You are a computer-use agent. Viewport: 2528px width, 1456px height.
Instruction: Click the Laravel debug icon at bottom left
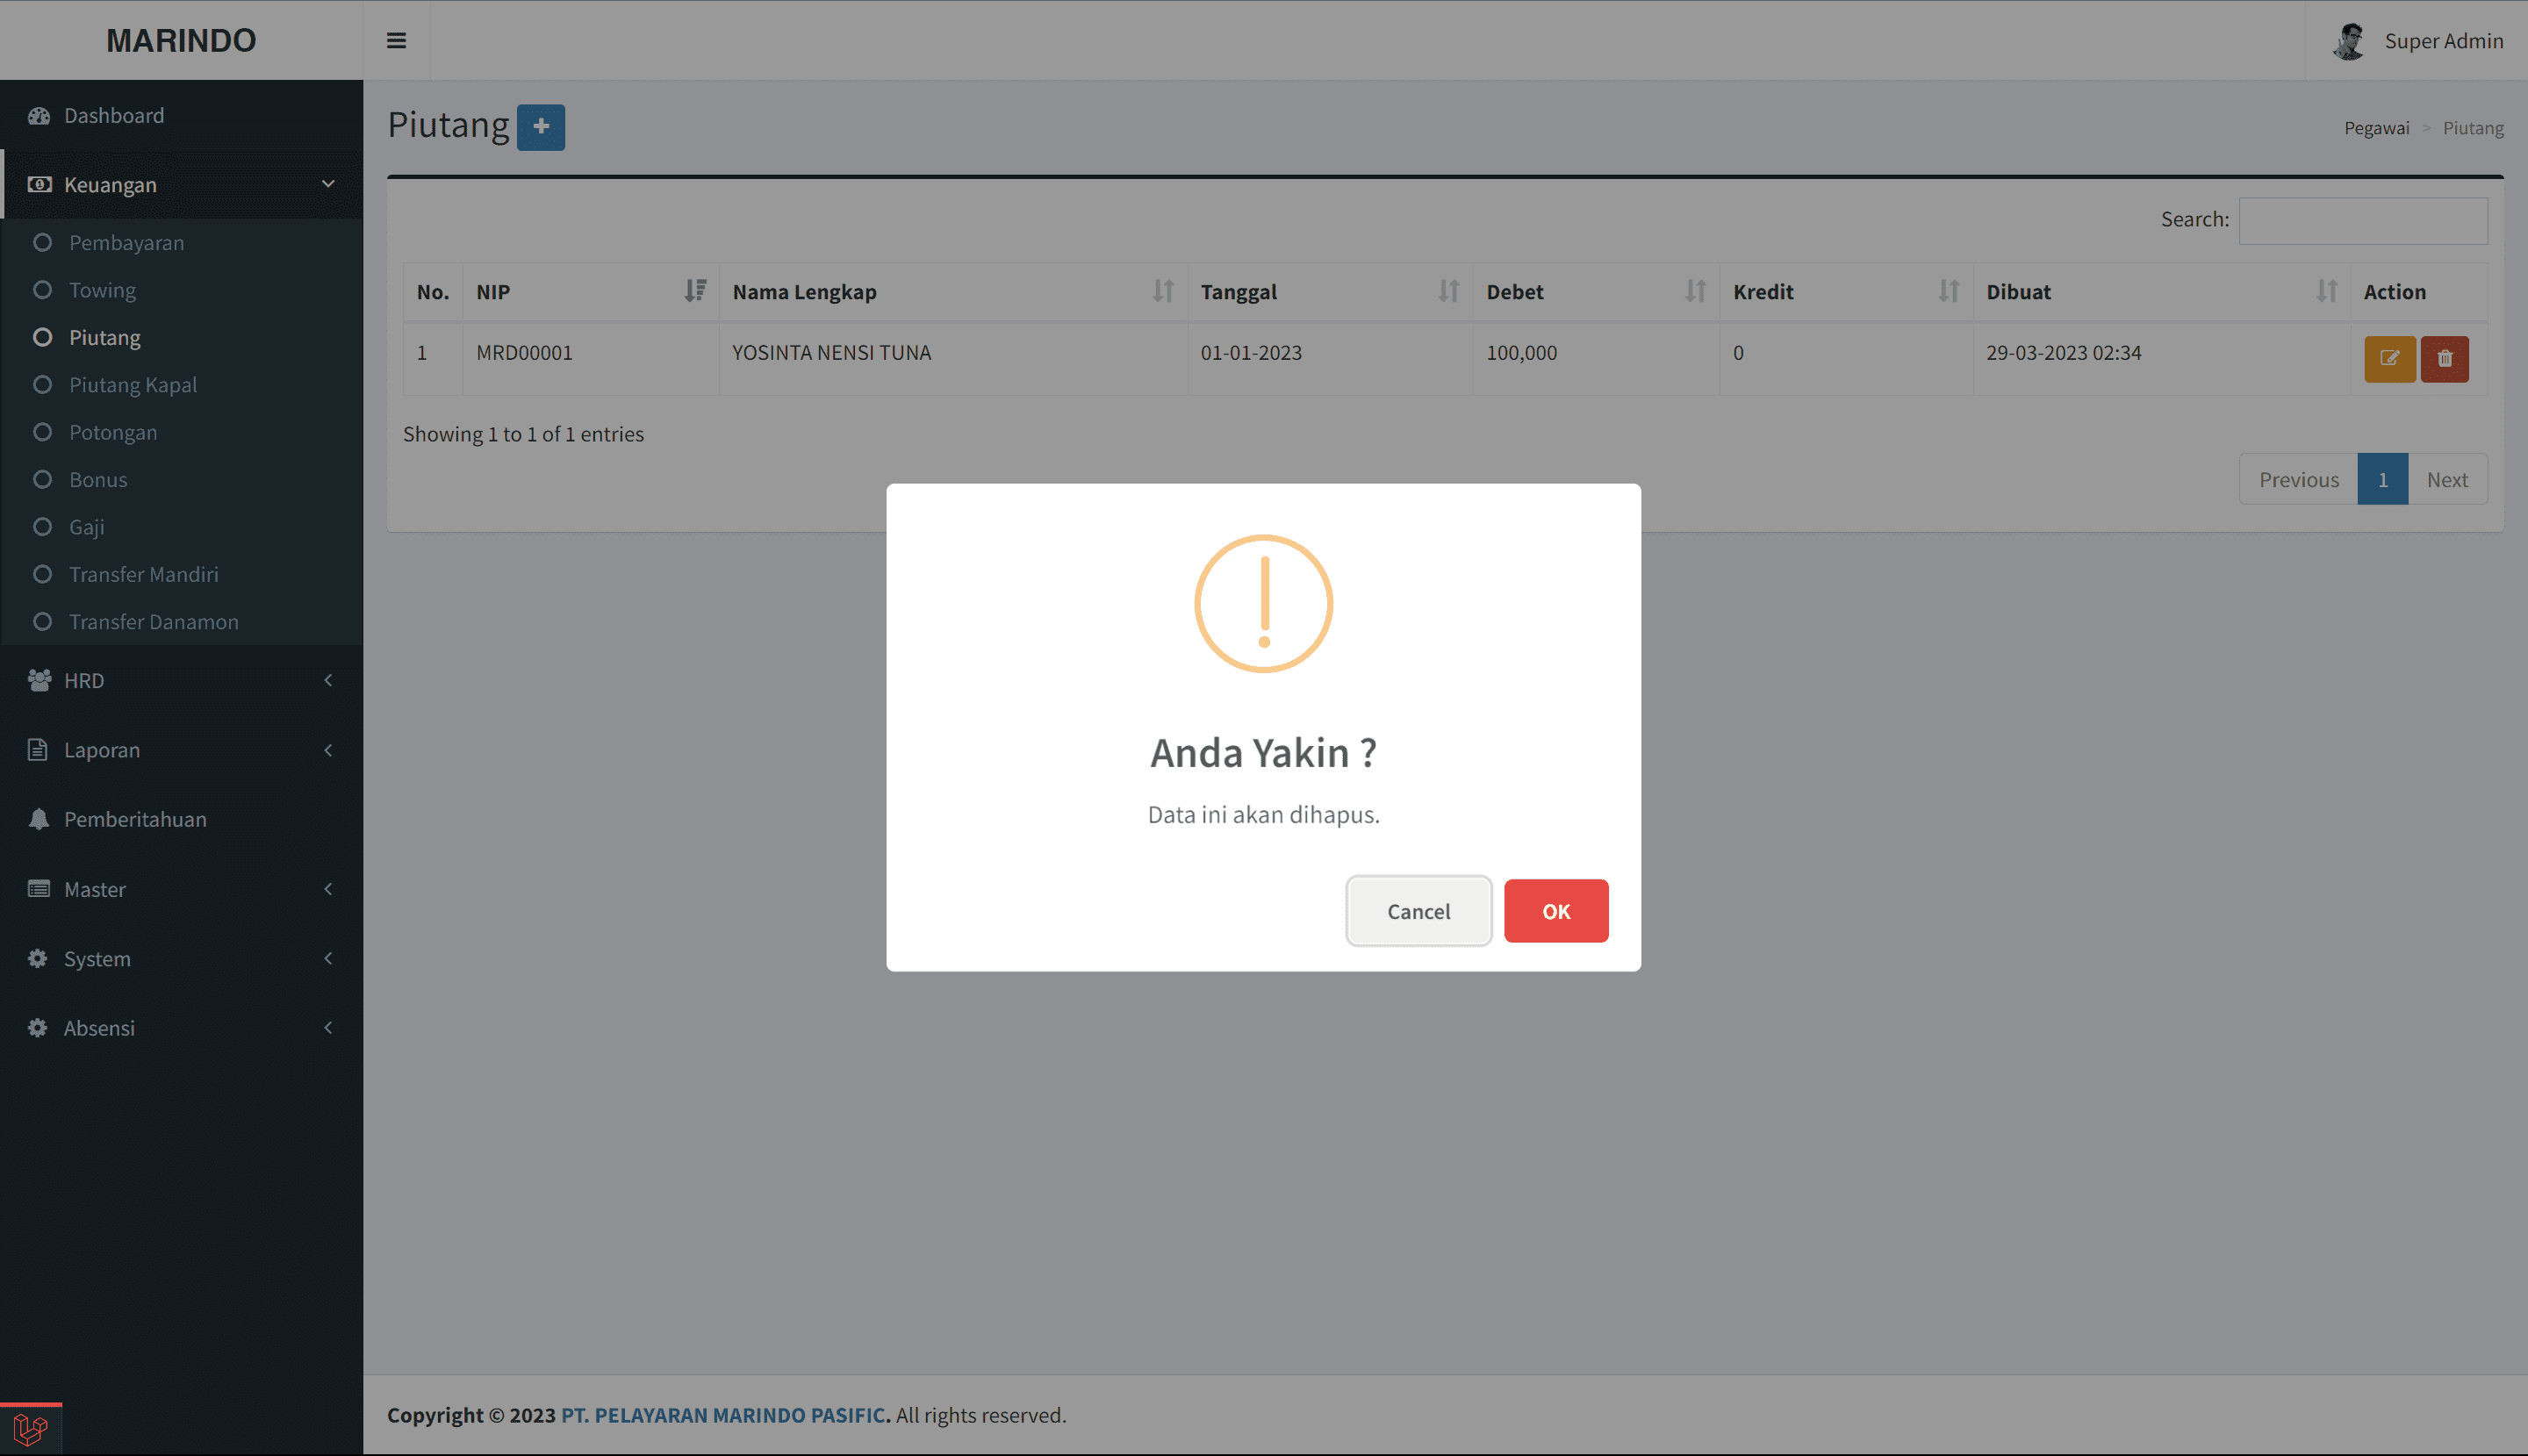point(31,1429)
